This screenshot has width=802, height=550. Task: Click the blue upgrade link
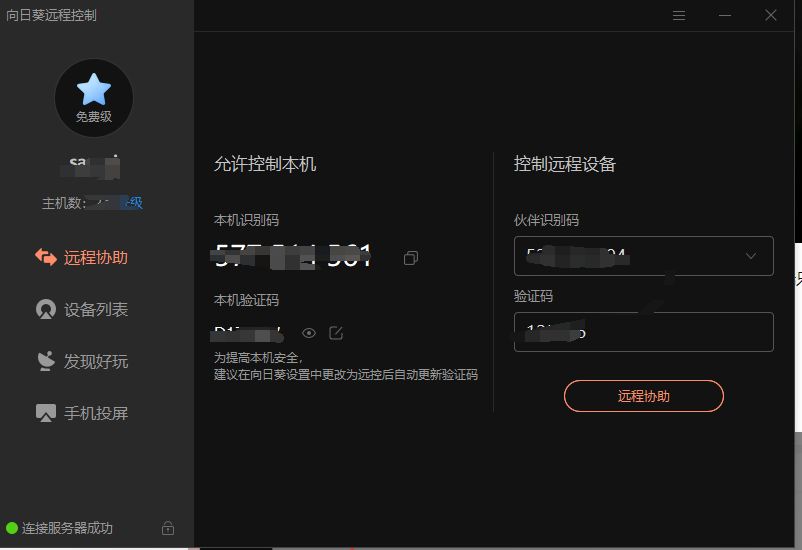coord(132,203)
